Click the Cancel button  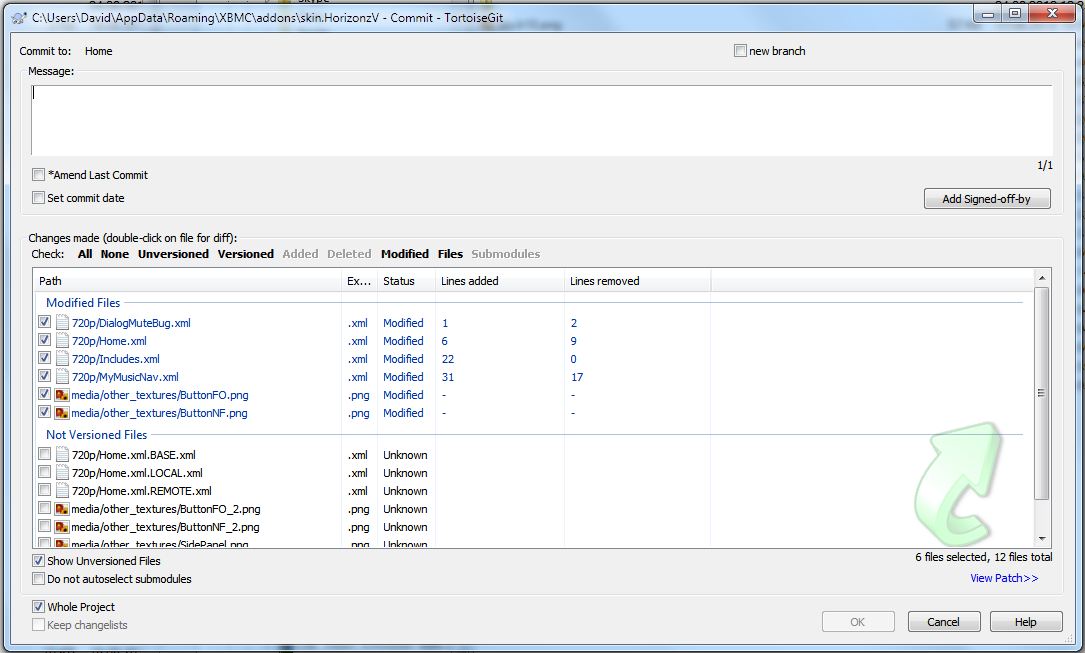[943, 621]
